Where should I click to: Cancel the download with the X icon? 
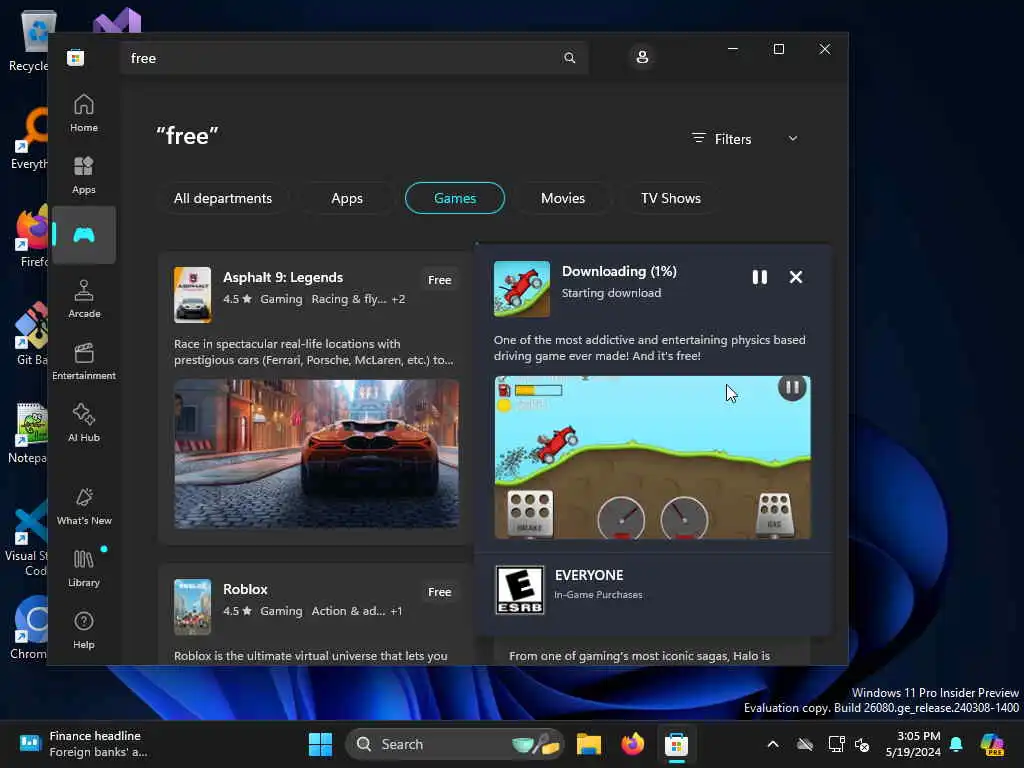[795, 277]
